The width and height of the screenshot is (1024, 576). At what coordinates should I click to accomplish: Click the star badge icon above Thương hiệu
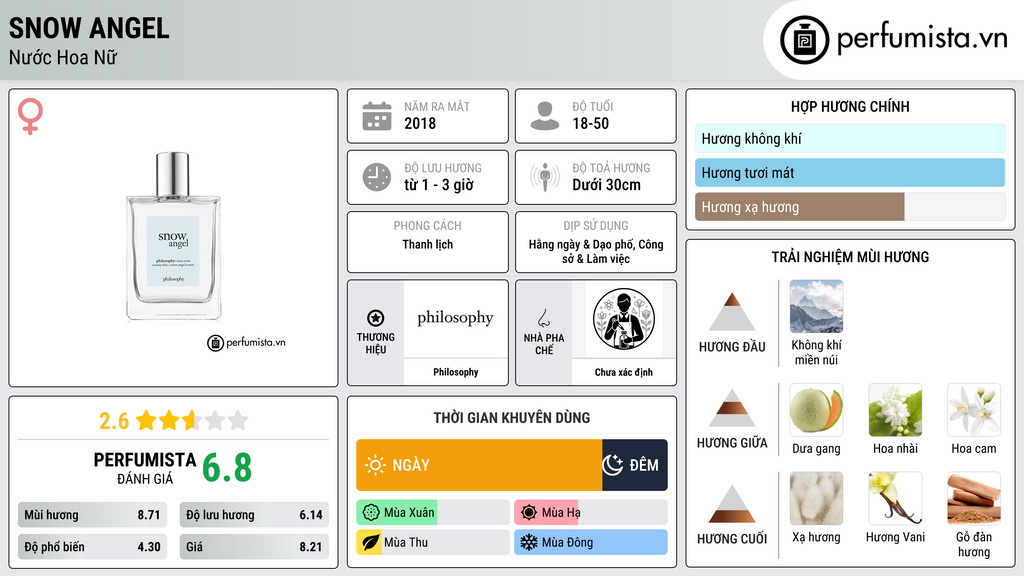coord(376,318)
